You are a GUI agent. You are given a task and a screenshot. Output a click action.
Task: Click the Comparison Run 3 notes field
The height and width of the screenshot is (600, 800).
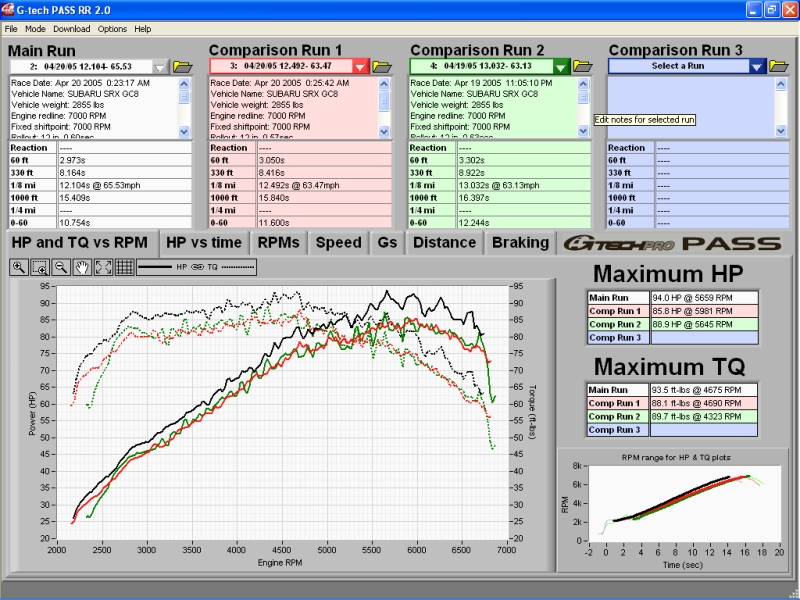(x=690, y=107)
